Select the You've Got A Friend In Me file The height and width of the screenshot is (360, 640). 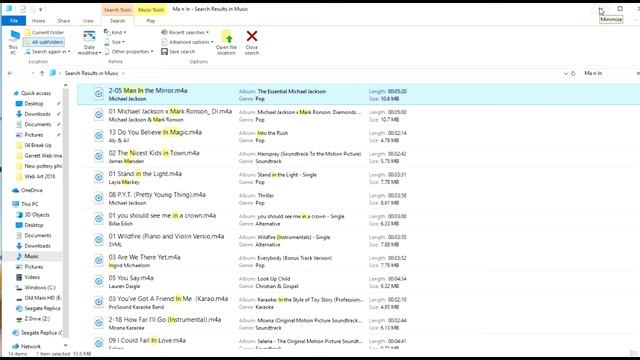(358, 303)
